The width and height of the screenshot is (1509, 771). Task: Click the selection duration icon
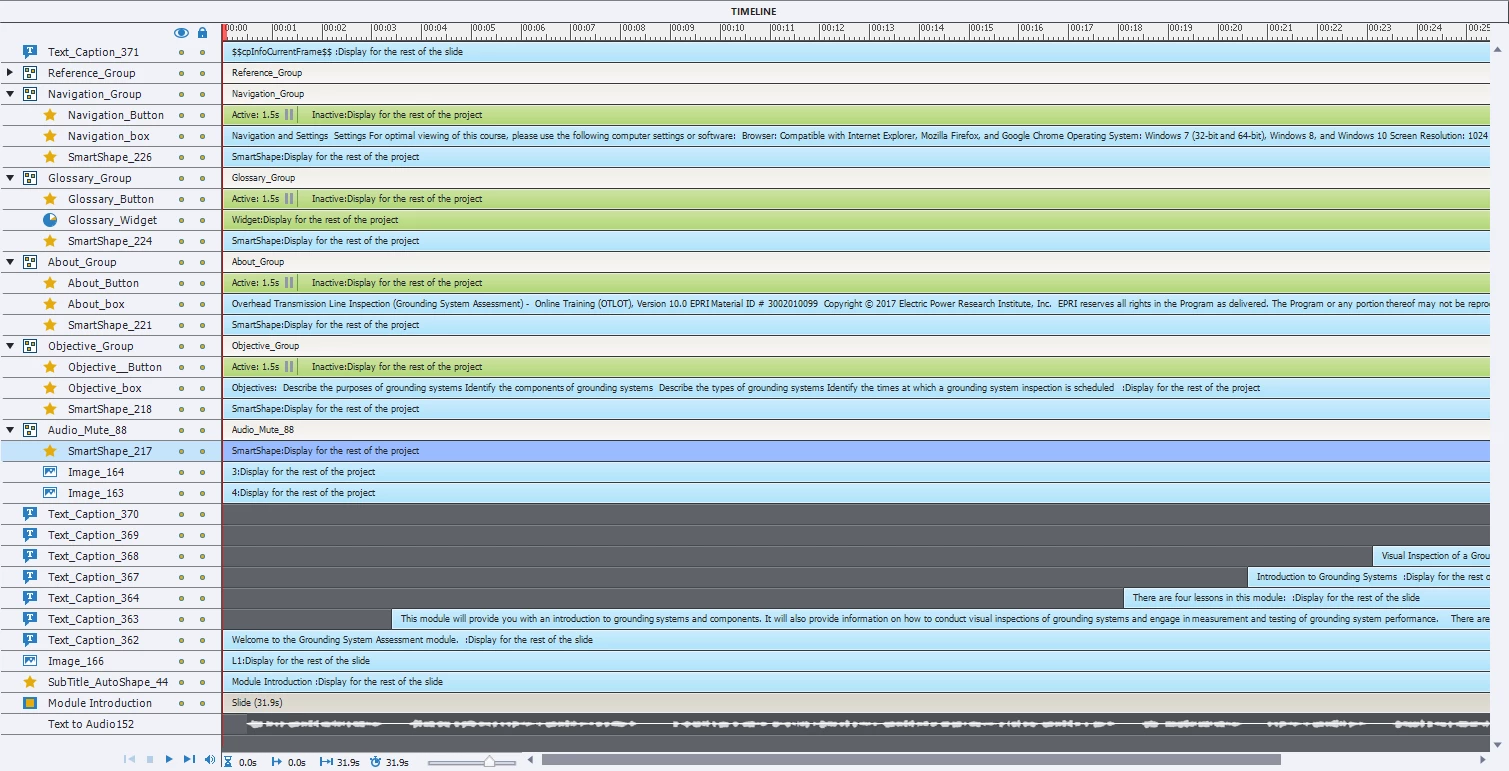[x=326, y=762]
